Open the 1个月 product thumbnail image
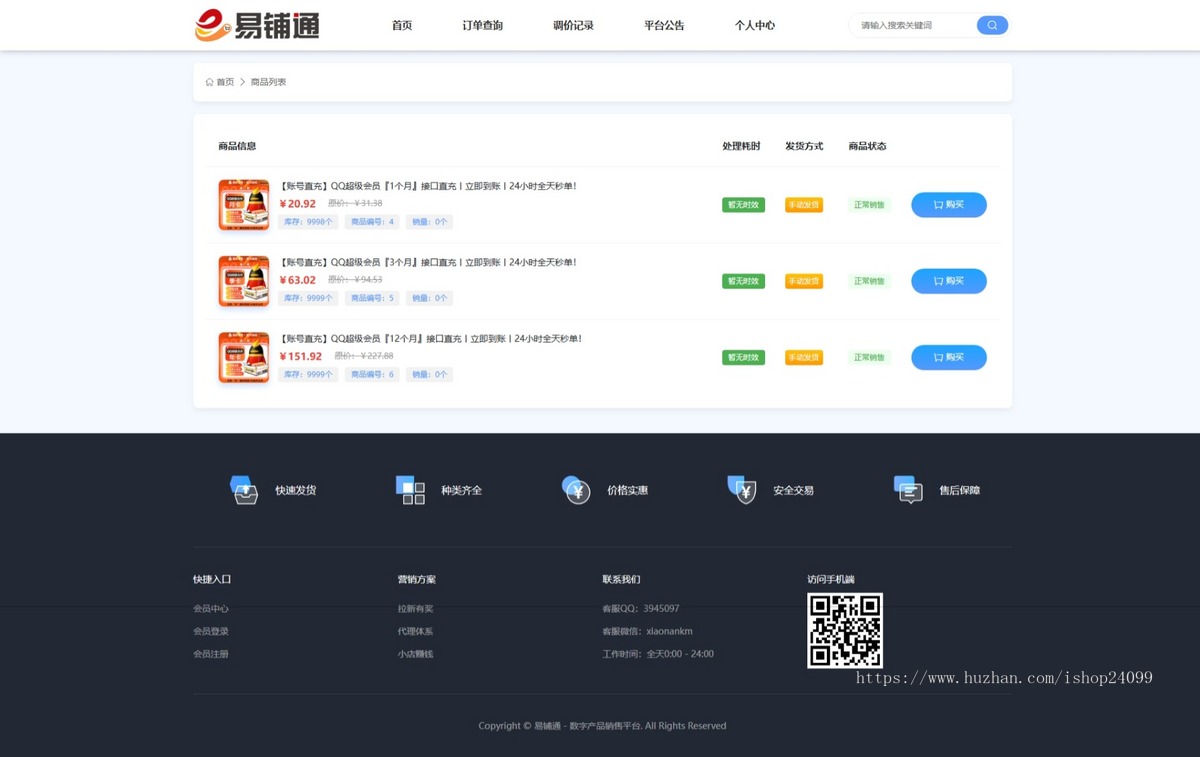Viewport: 1200px width, 757px height. coord(244,205)
